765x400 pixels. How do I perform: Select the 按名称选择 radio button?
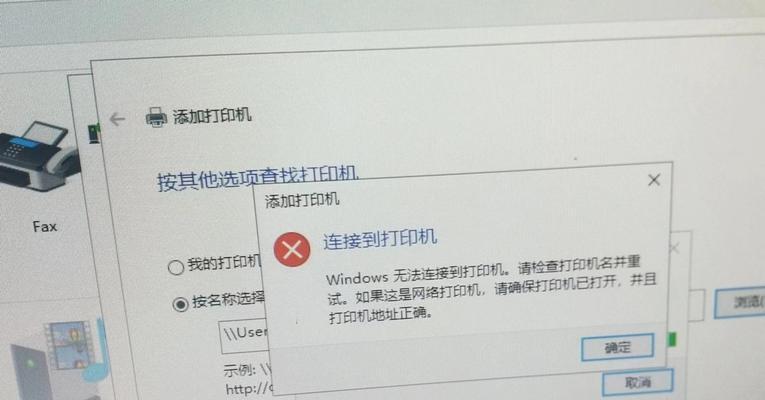click(181, 304)
